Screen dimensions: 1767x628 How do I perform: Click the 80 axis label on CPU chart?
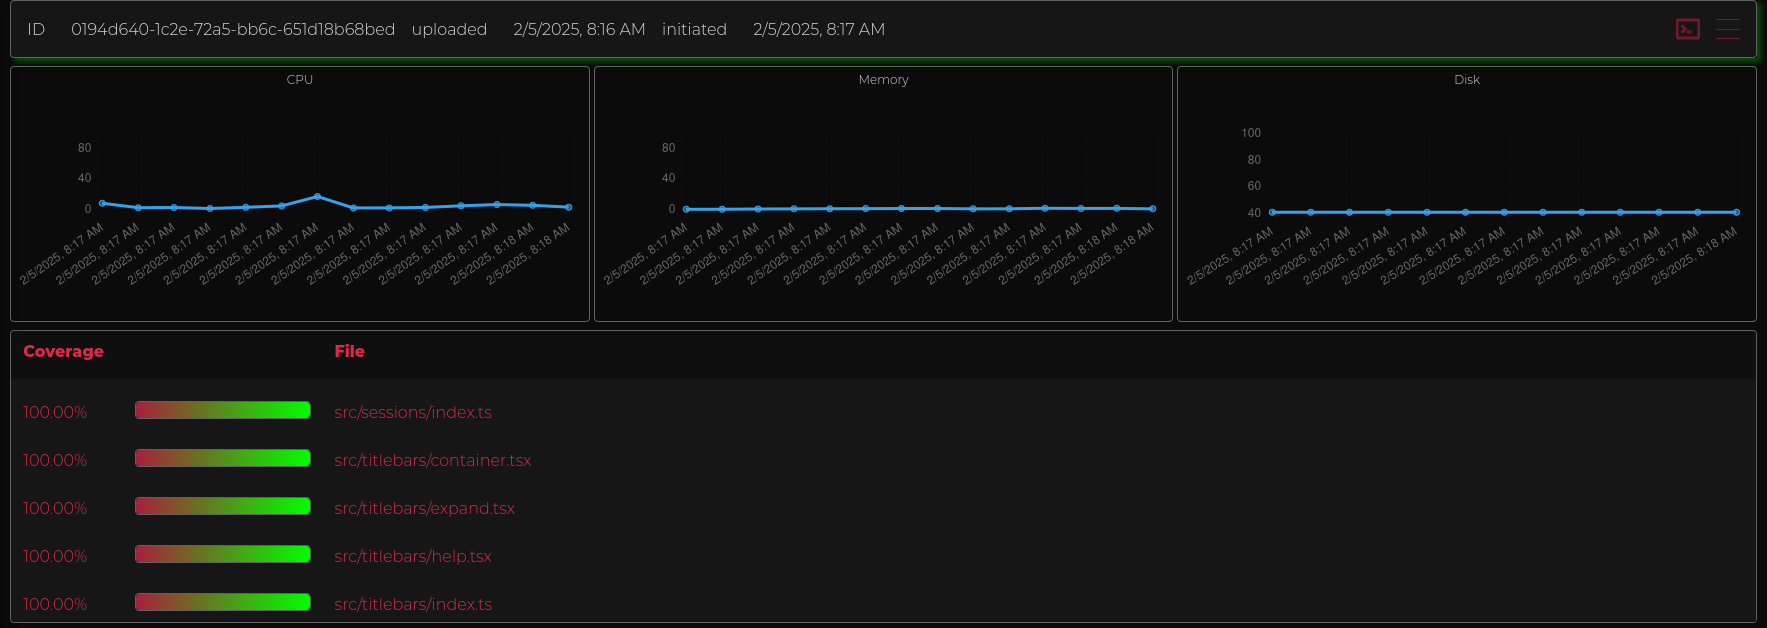tap(85, 148)
